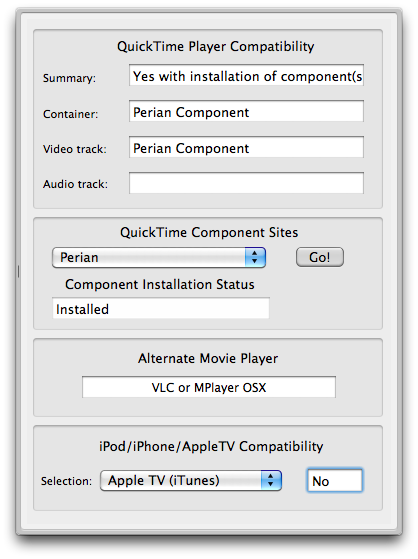Click the QuickTime Component Sites heading

(209, 232)
